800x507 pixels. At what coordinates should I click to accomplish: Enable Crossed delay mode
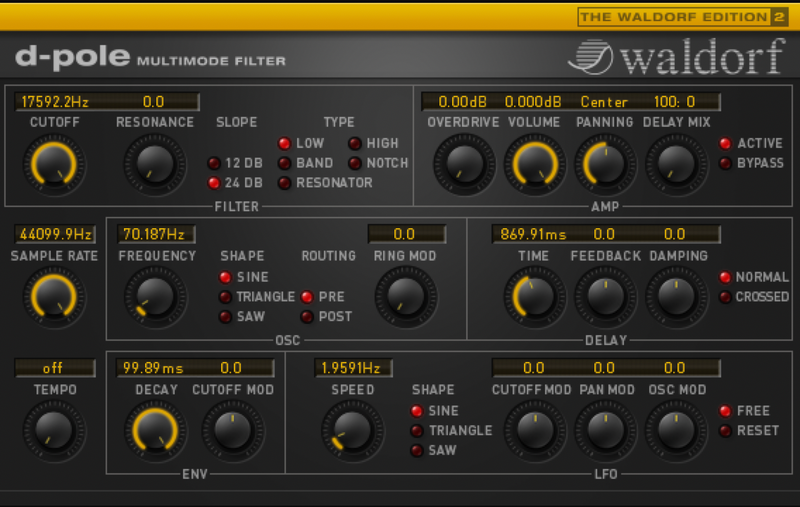click(x=726, y=297)
